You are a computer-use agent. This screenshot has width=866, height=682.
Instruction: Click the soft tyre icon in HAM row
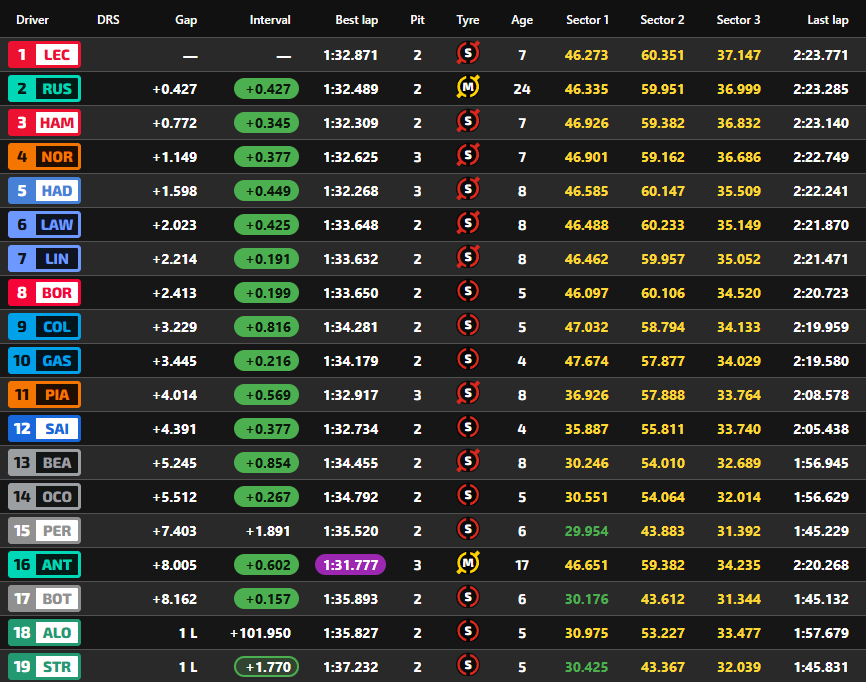coord(468,121)
